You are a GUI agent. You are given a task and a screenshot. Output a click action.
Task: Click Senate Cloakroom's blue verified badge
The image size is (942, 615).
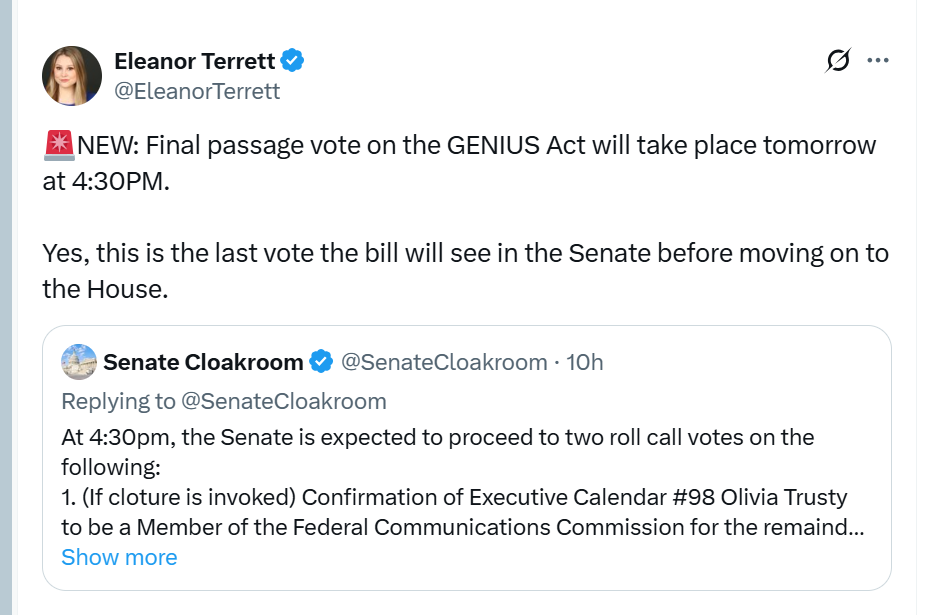point(321,362)
